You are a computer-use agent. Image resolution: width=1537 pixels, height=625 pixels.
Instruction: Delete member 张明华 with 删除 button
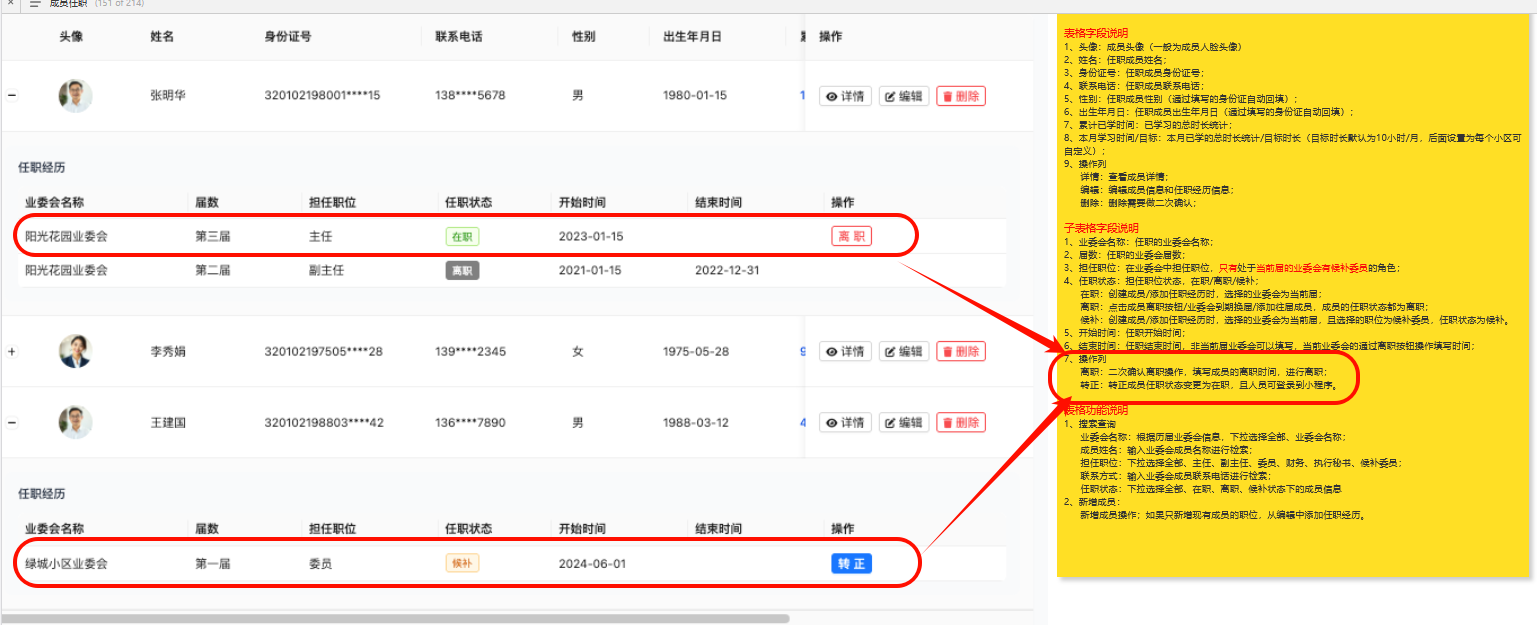pyautogui.click(x=960, y=96)
